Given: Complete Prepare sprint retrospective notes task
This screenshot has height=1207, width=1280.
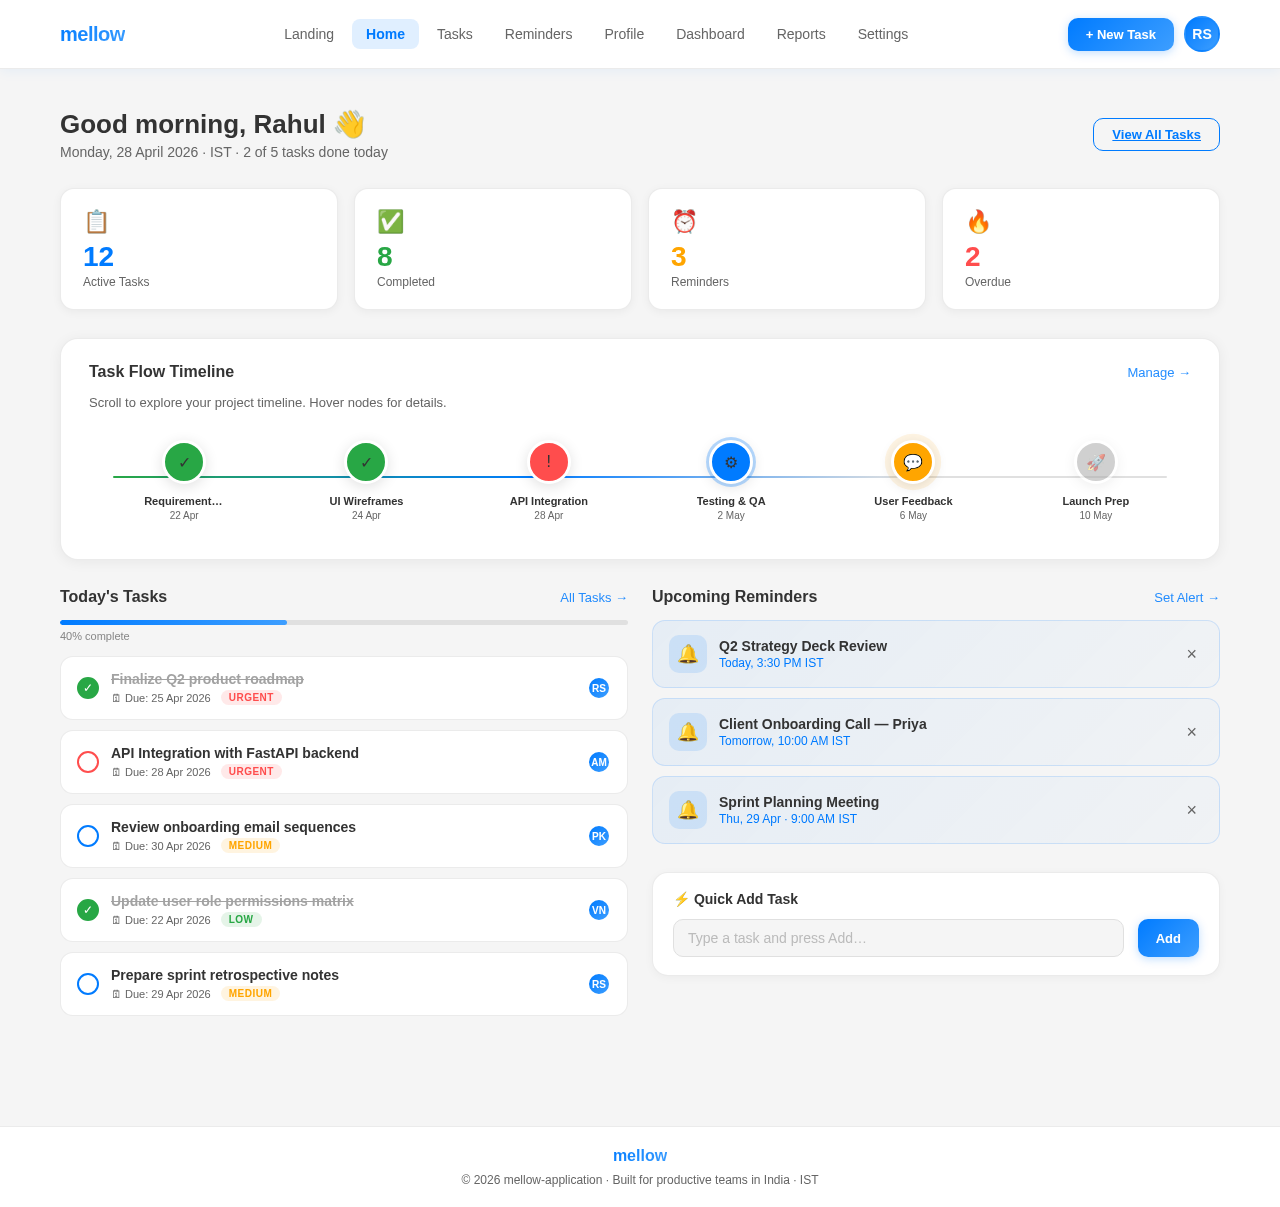Looking at the screenshot, I should click(x=88, y=984).
